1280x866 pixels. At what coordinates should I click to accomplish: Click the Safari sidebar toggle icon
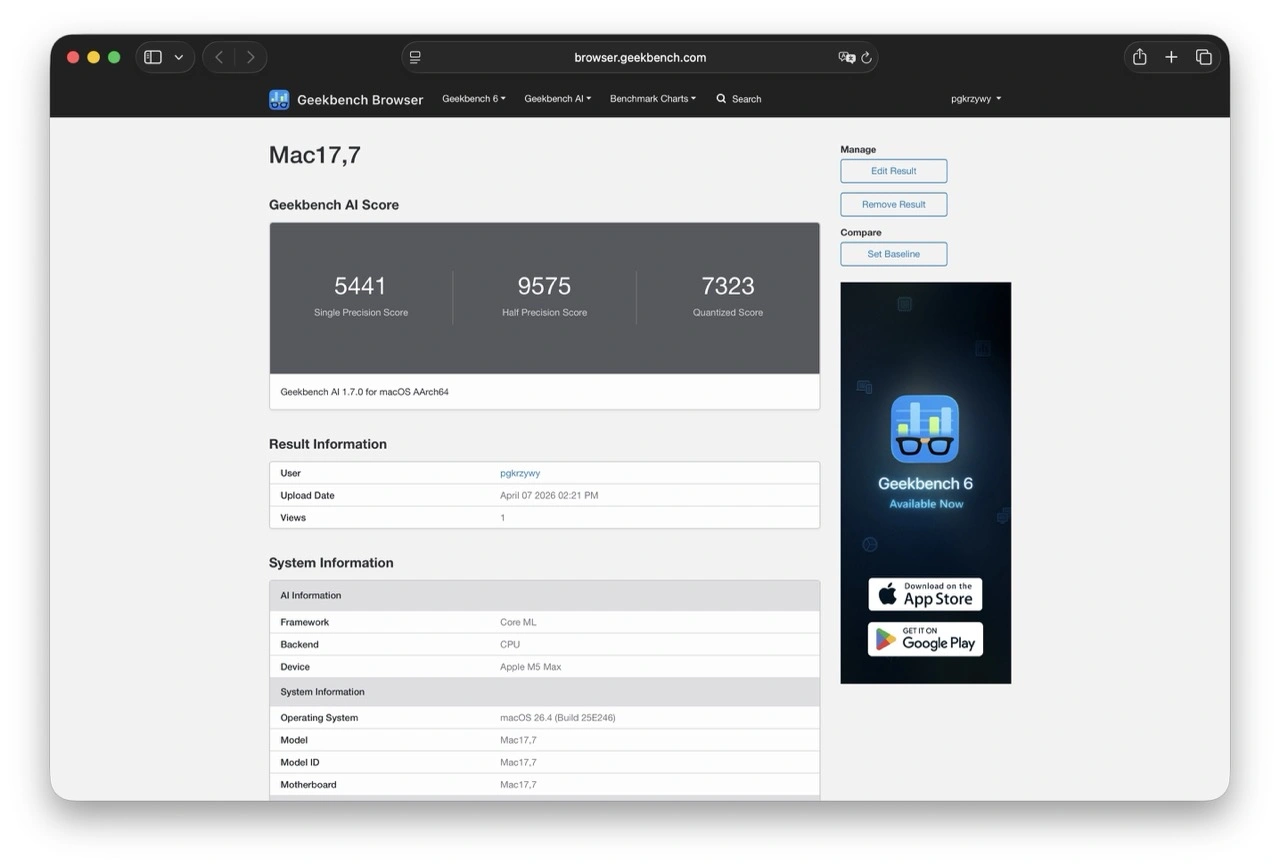tap(153, 57)
